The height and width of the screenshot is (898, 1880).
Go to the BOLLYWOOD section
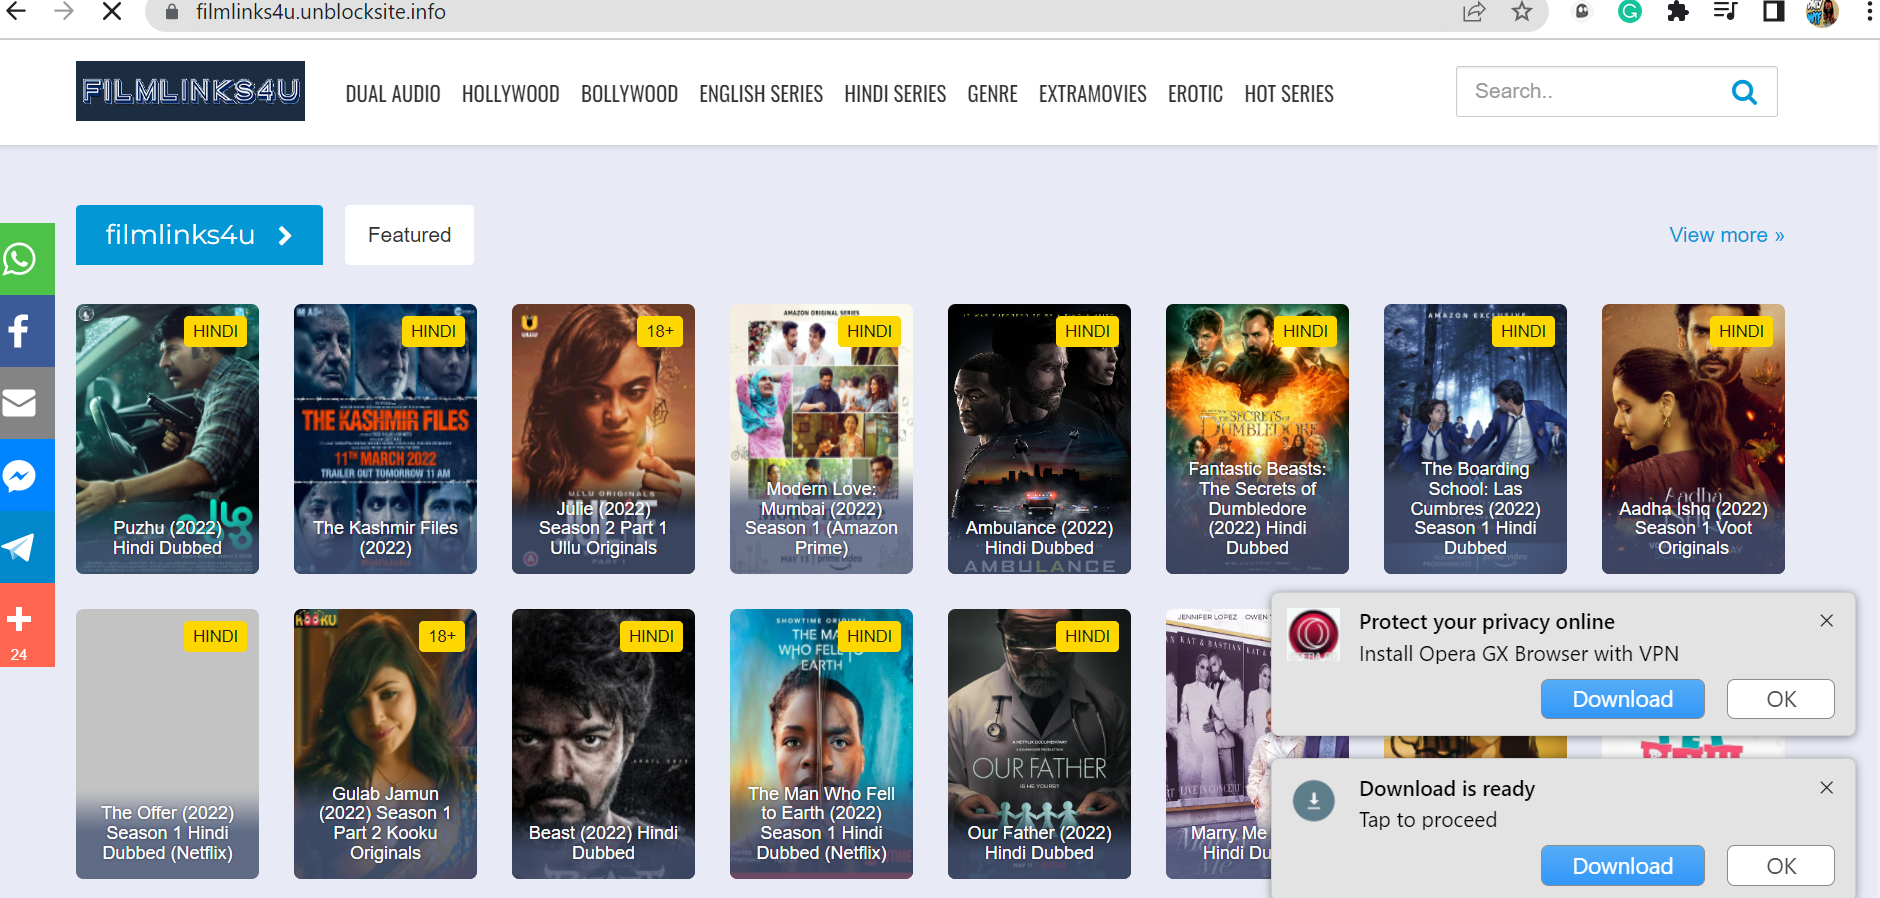pos(629,94)
